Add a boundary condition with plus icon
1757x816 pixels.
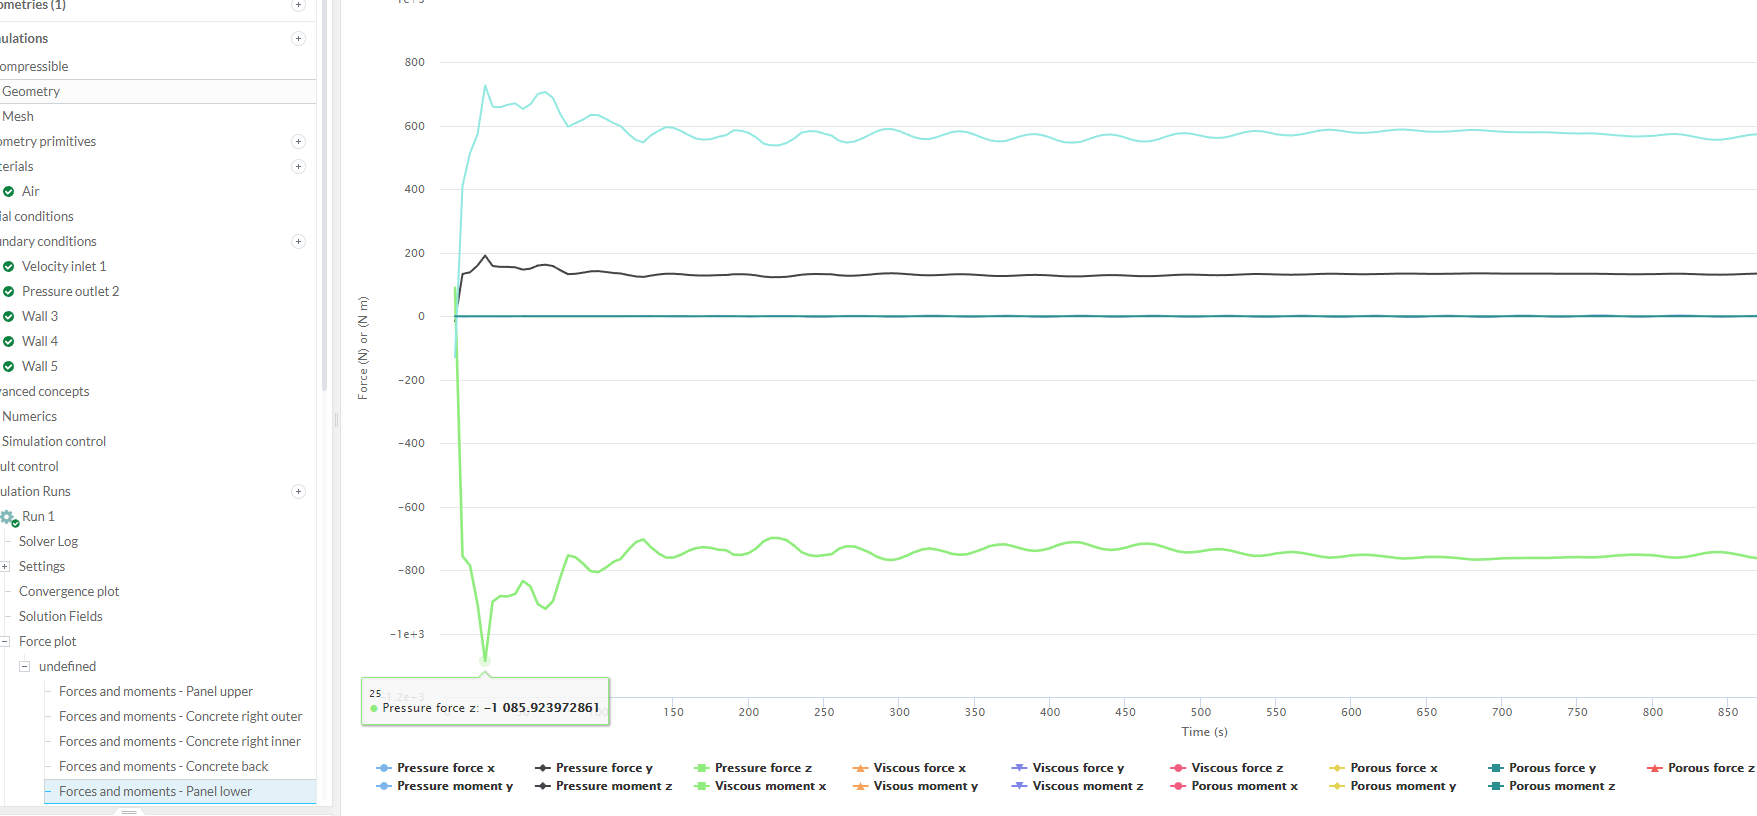298,242
